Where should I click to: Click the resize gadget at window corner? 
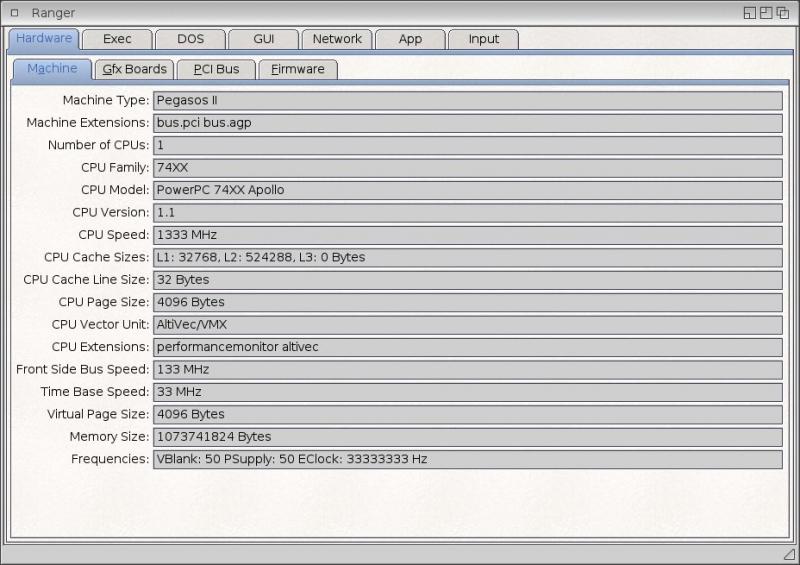[789, 554]
